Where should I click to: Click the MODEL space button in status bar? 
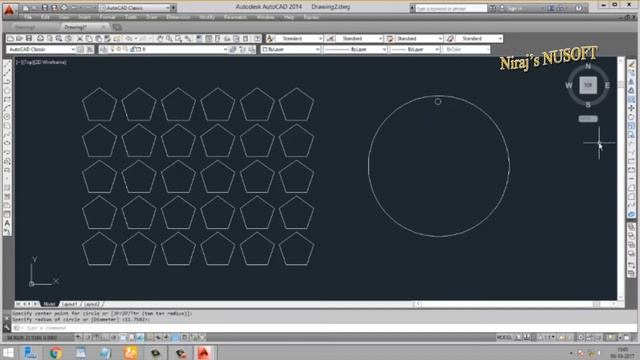504,338
